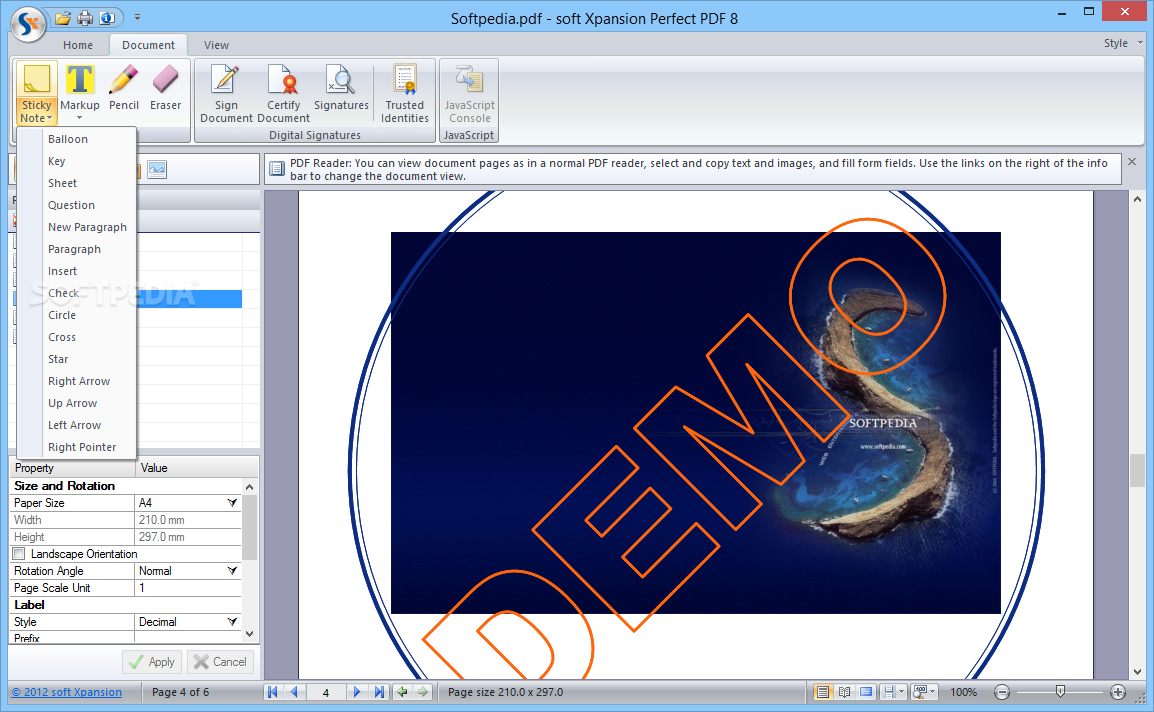Screen dimensions: 1154x712
Task: Choose Circle from the sticky note menu
Action: 77,315
